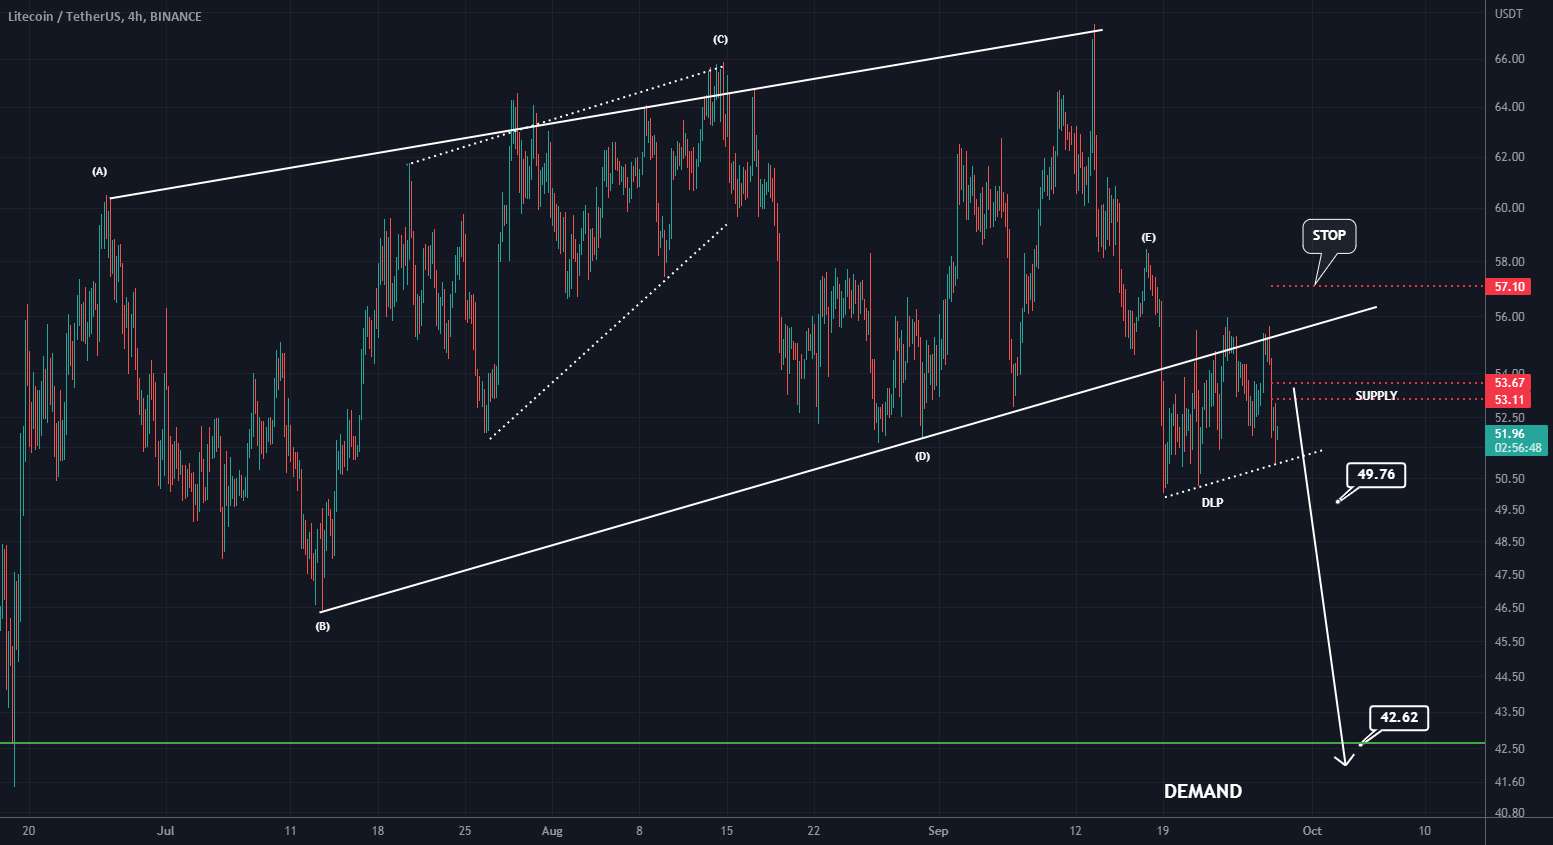Click the 66.00 price axis value
The width and height of the screenshot is (1553, 845).
pos(1510,59)
